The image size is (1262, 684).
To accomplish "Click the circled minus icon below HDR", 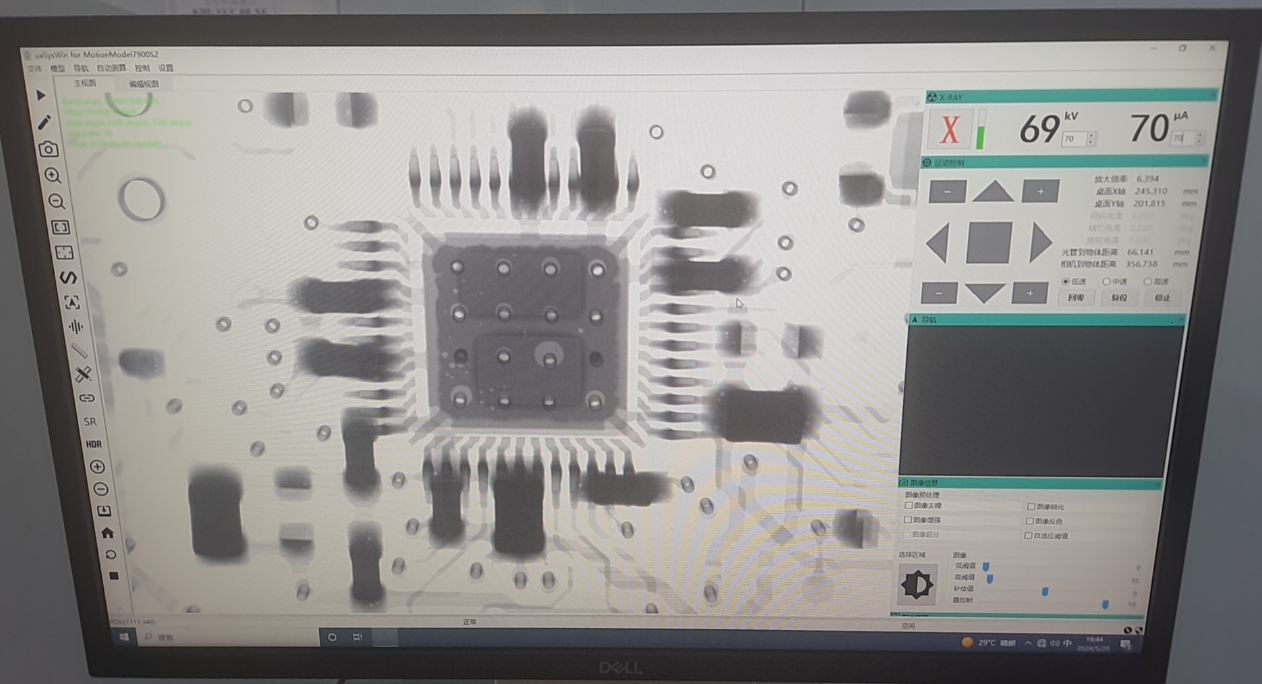I will coord(100,489).
